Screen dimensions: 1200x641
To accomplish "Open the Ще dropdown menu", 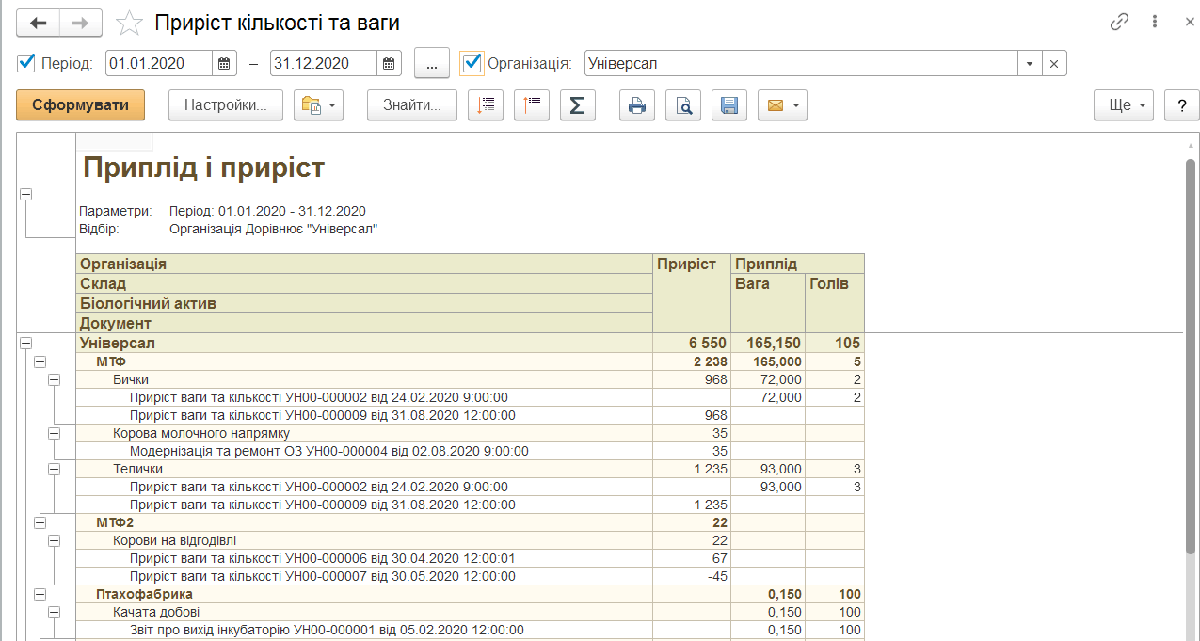I will 1125,105.
